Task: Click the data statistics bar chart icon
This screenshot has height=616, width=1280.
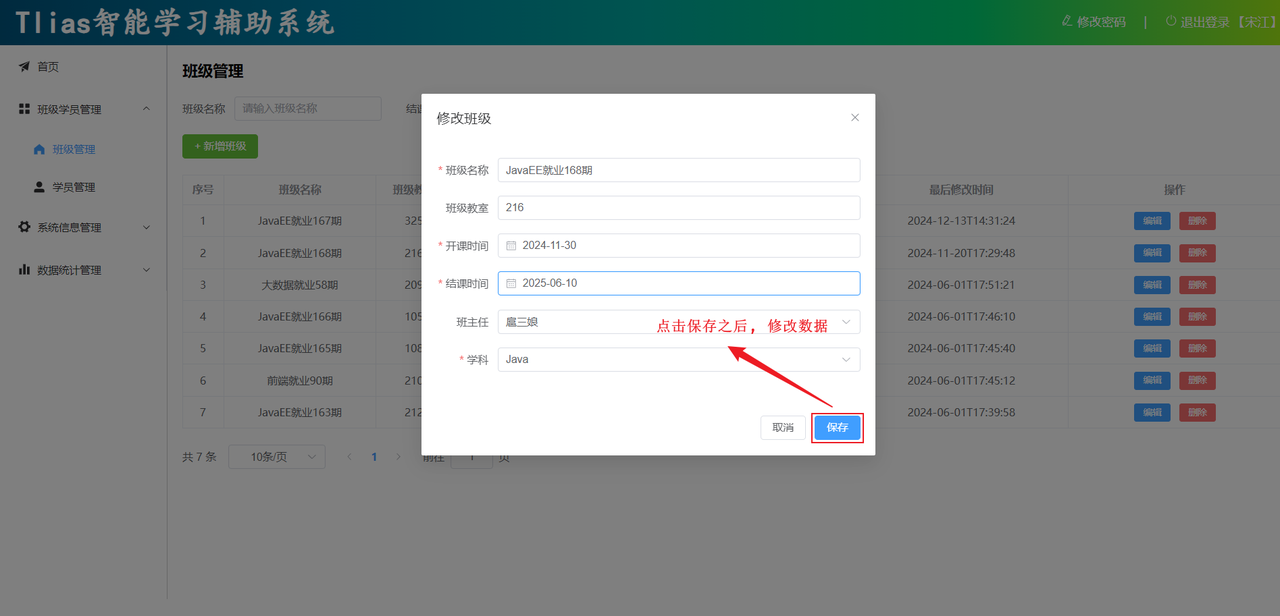Action: [x=24, y=270]
